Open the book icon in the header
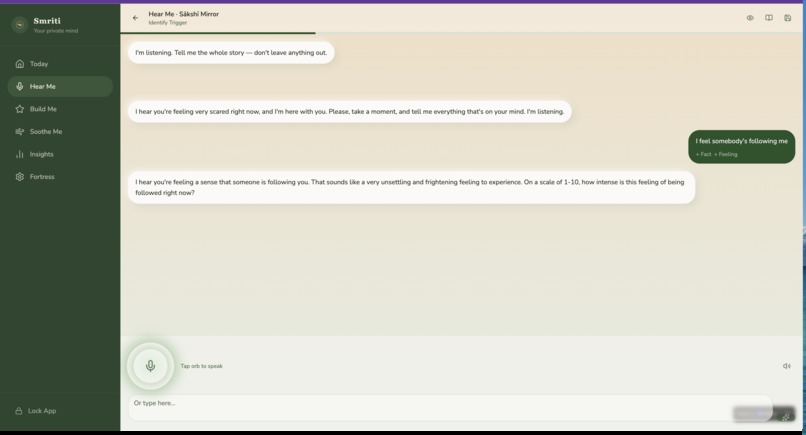This screenshot has width=806, height=435. pos(768,17)
